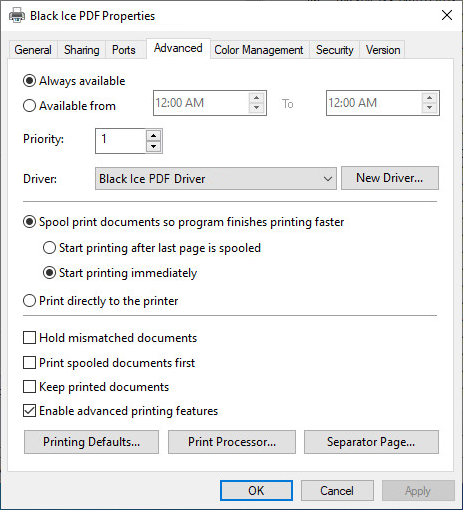463x510 pixels.
Task: Click the Separator Page button
Action: coord(371,442)
